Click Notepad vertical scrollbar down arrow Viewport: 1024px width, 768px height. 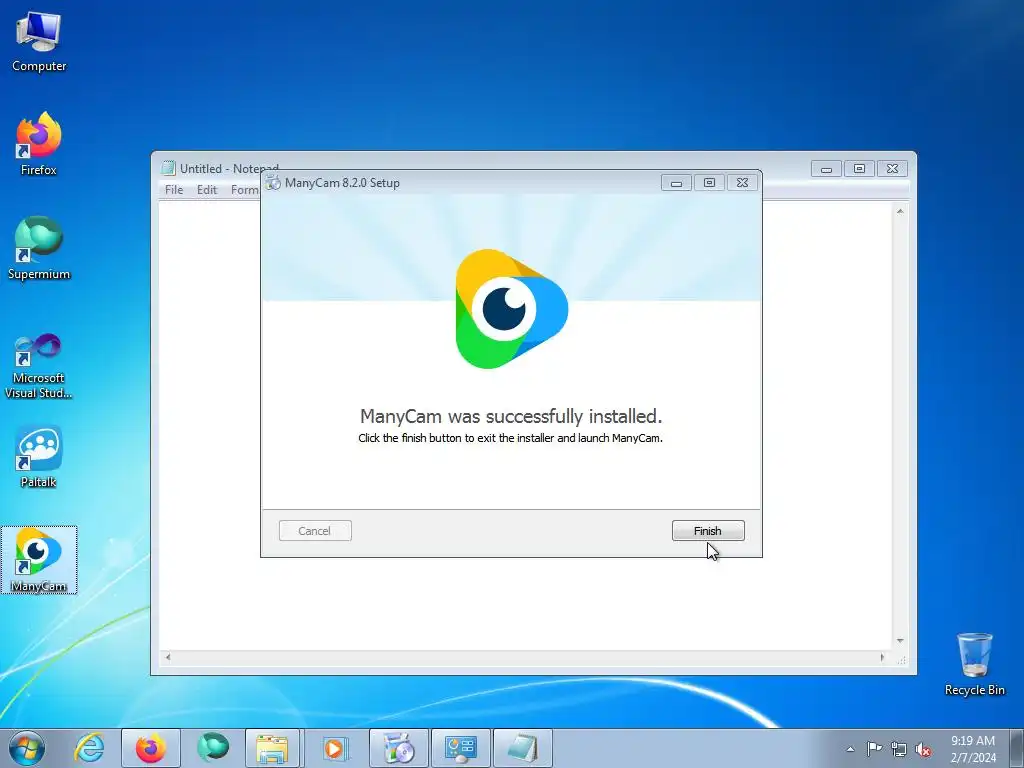(x=900, y=641)
